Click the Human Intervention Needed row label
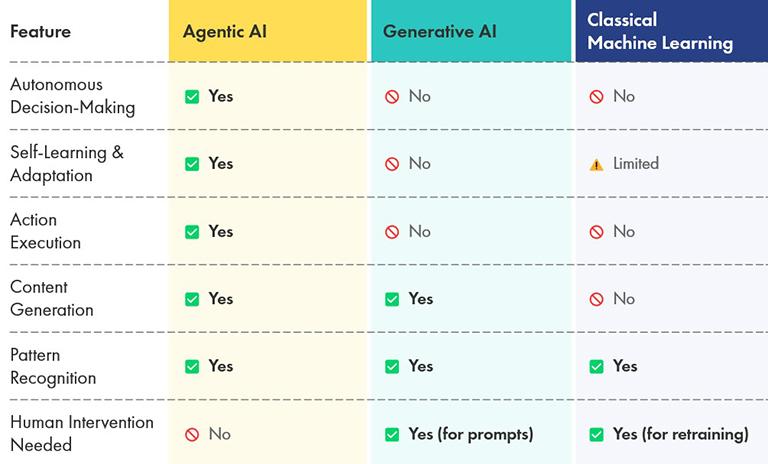Image resolution: width=768 pixels, height=464 pixels. [82, 434]
